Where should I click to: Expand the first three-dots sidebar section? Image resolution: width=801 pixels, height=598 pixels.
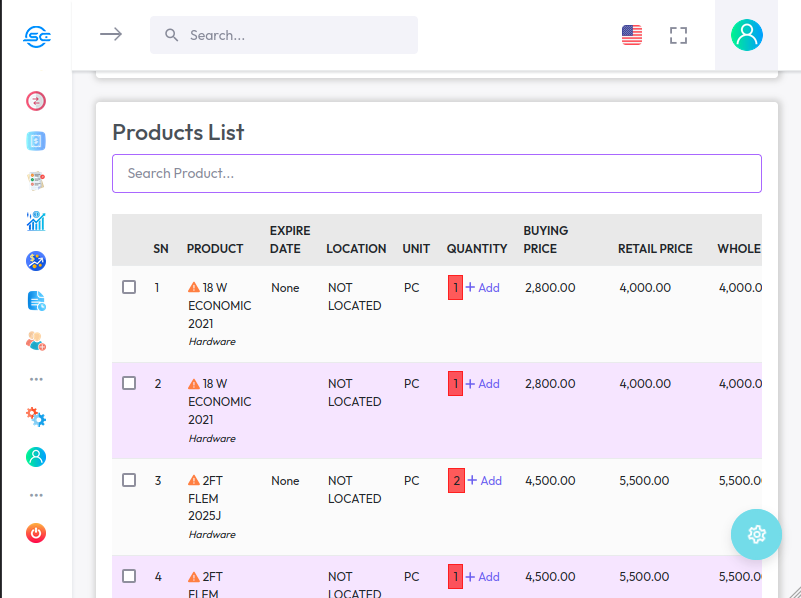point(36,379)
